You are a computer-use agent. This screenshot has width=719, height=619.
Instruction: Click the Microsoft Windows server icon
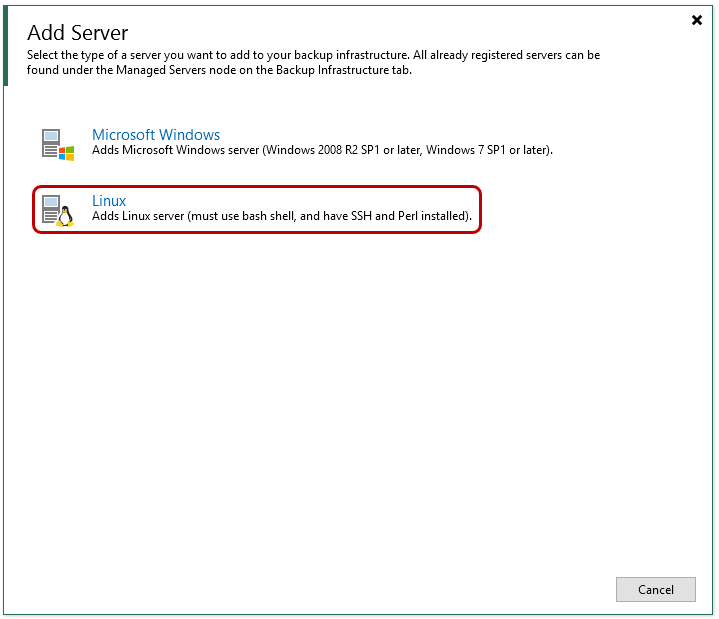[58, 144]
